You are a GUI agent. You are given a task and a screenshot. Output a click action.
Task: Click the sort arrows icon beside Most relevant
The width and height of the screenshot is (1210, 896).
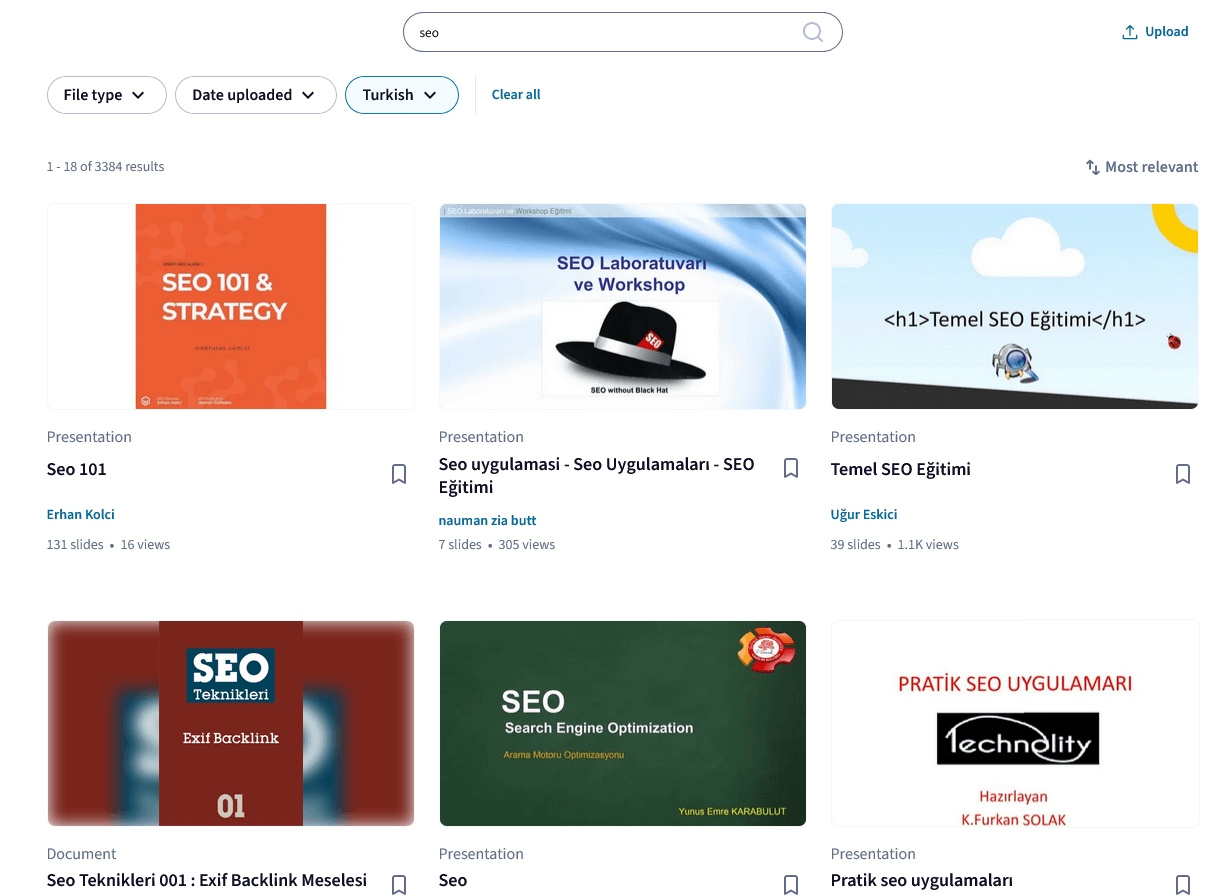pos(1092,167)
